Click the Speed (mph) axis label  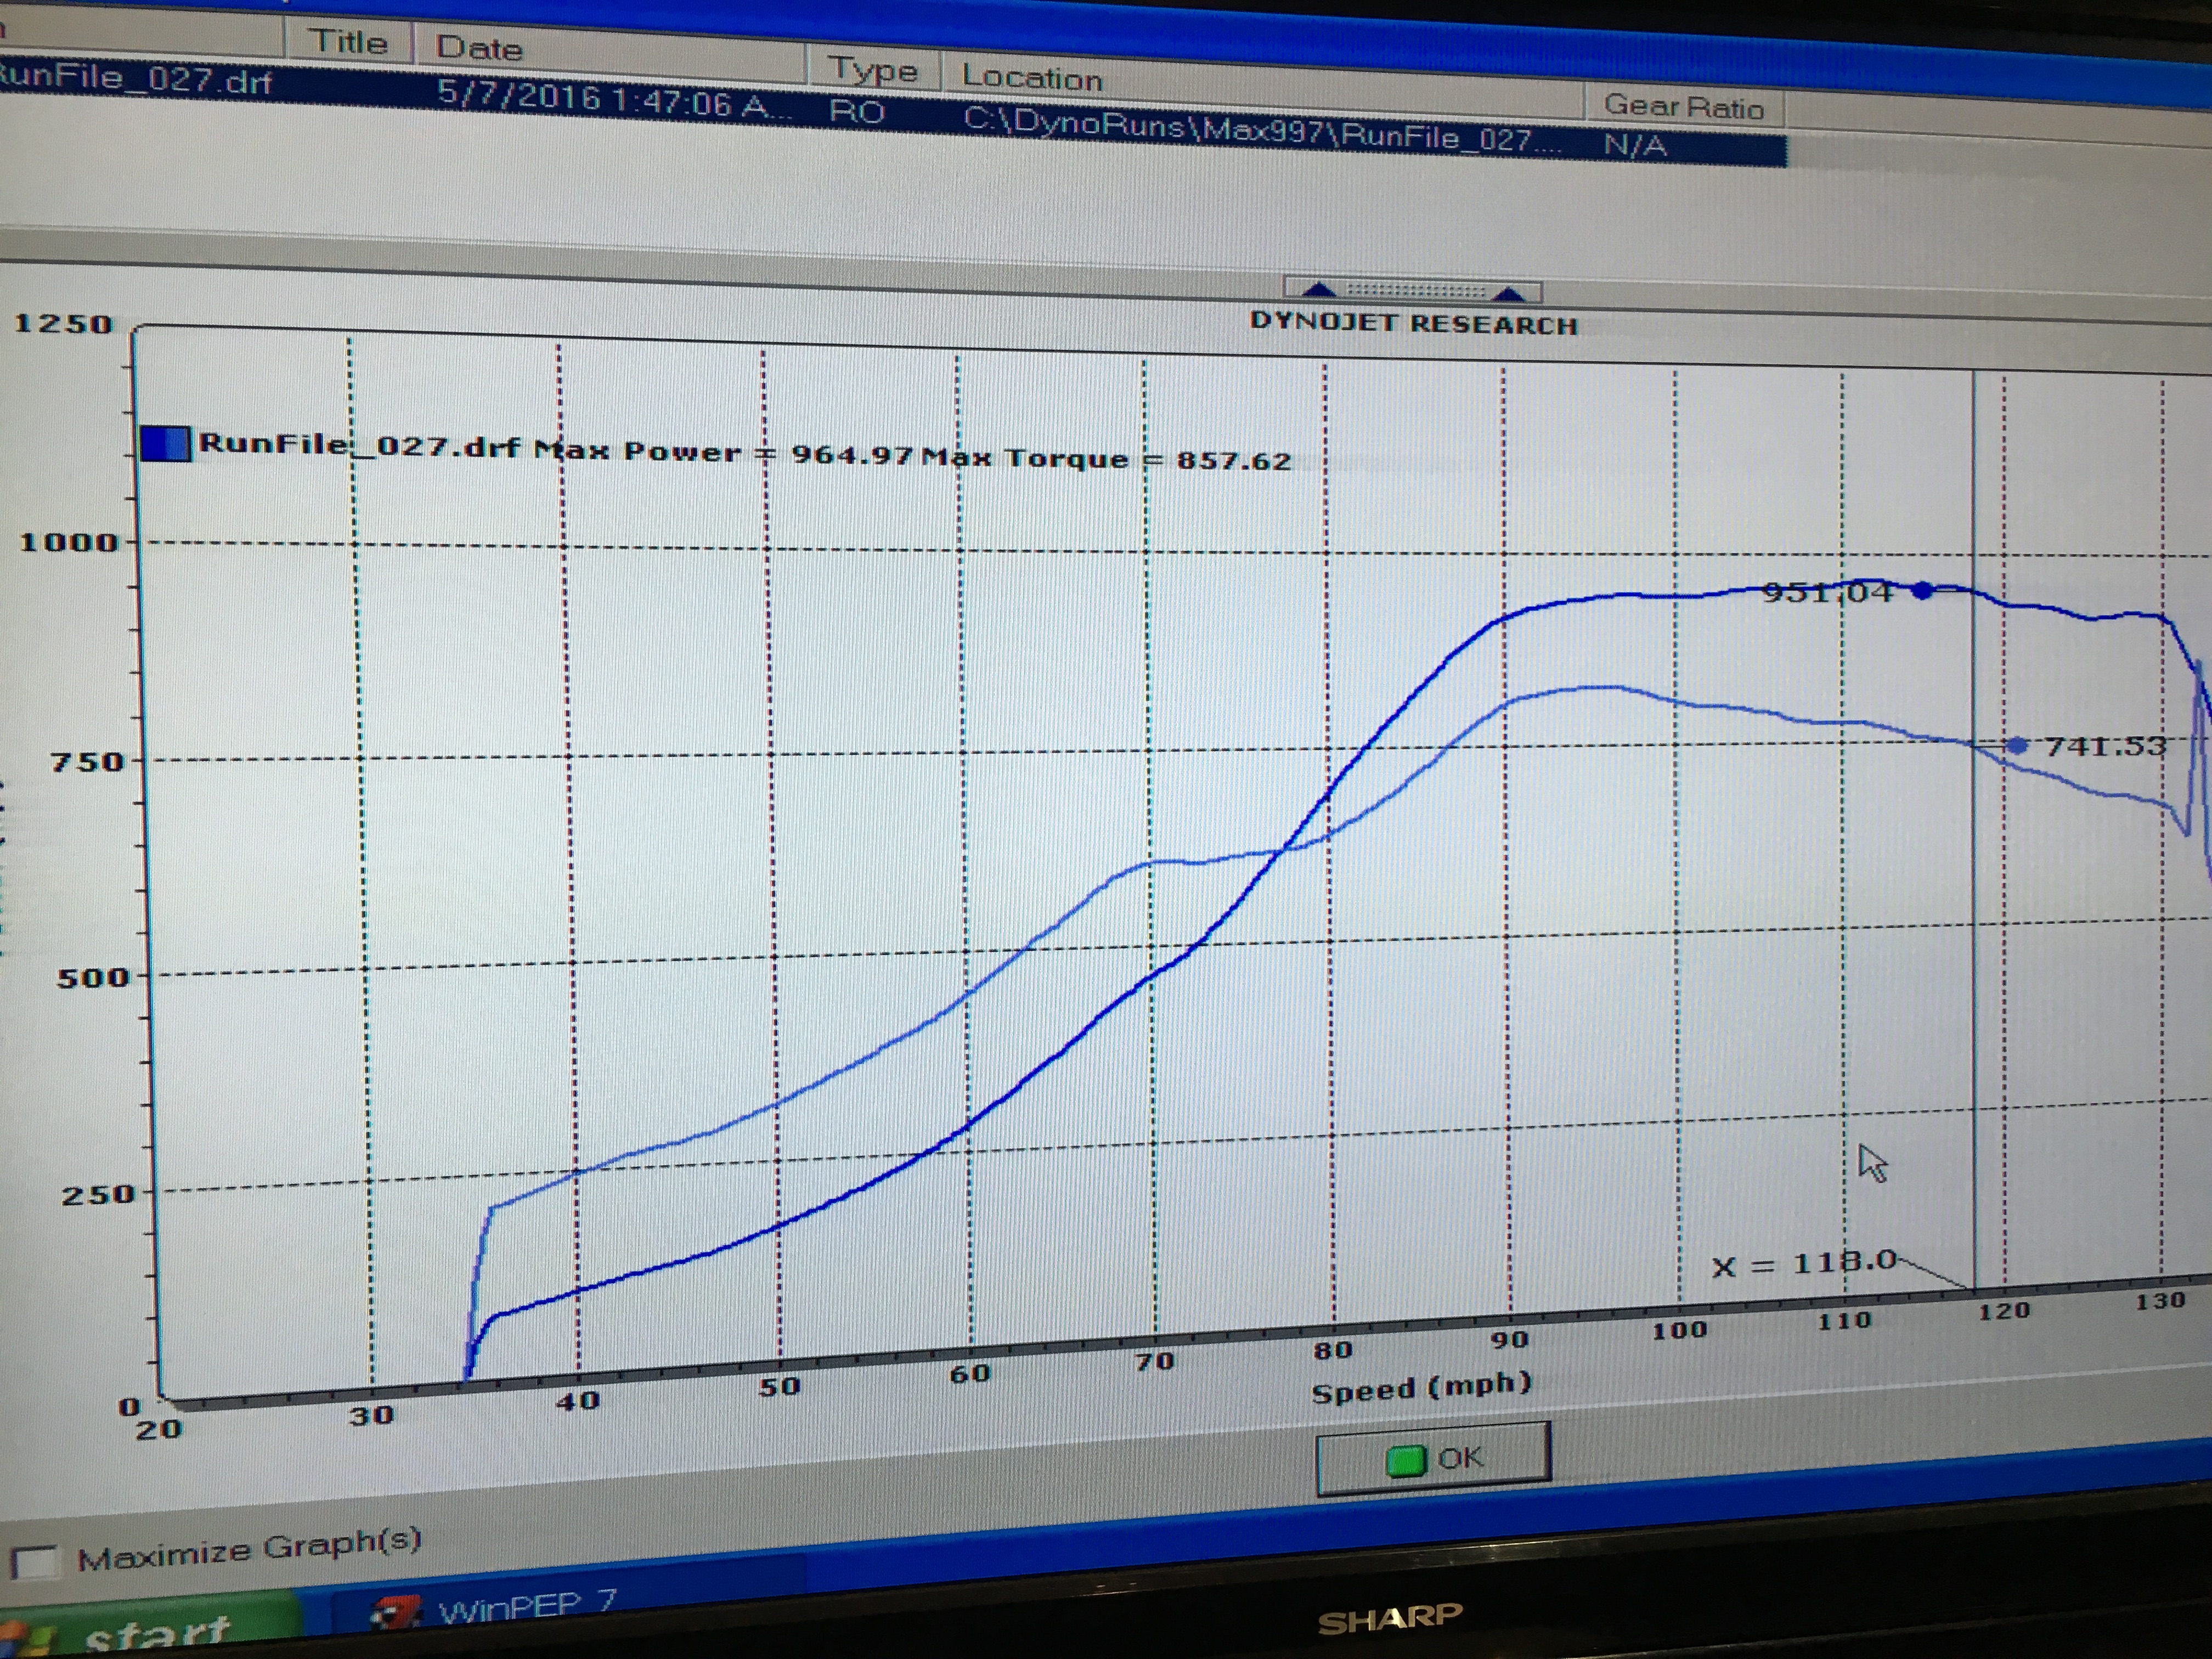(1421, 1387)
